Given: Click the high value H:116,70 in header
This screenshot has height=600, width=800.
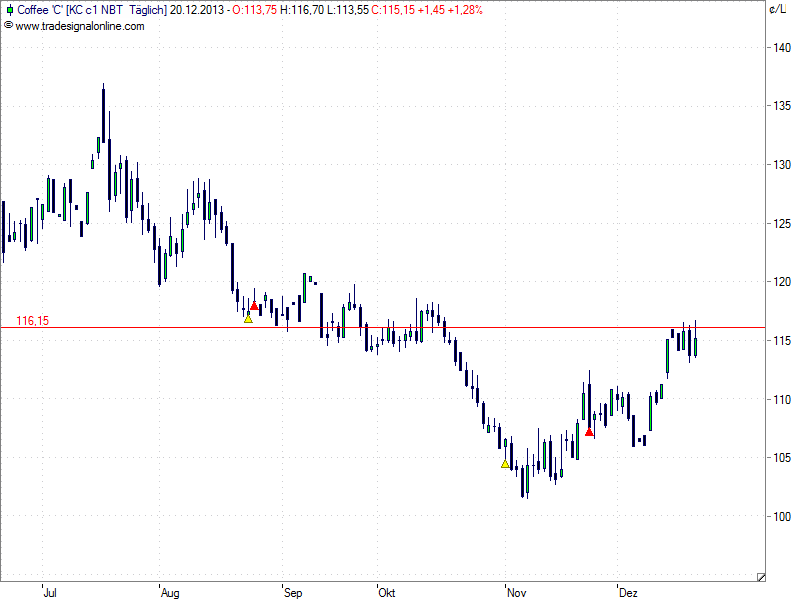Looking at the screenshot, I should click(302, 10).
